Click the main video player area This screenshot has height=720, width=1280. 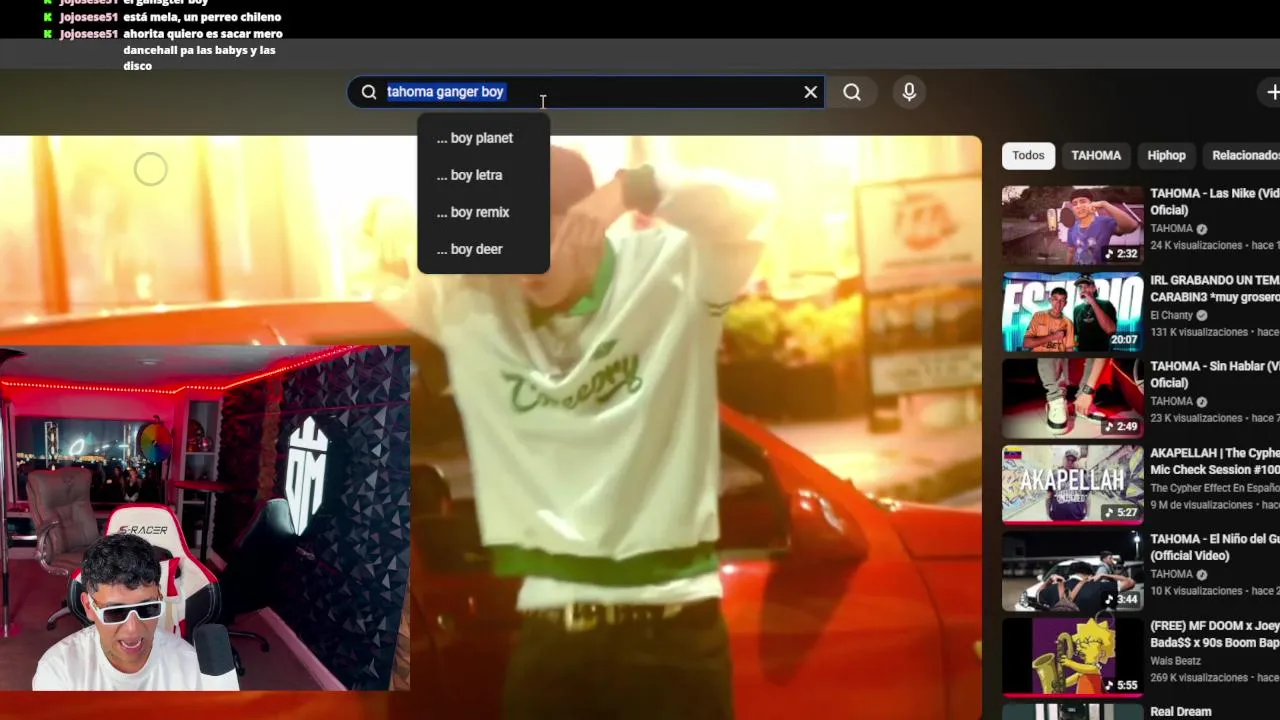(490, 427)
